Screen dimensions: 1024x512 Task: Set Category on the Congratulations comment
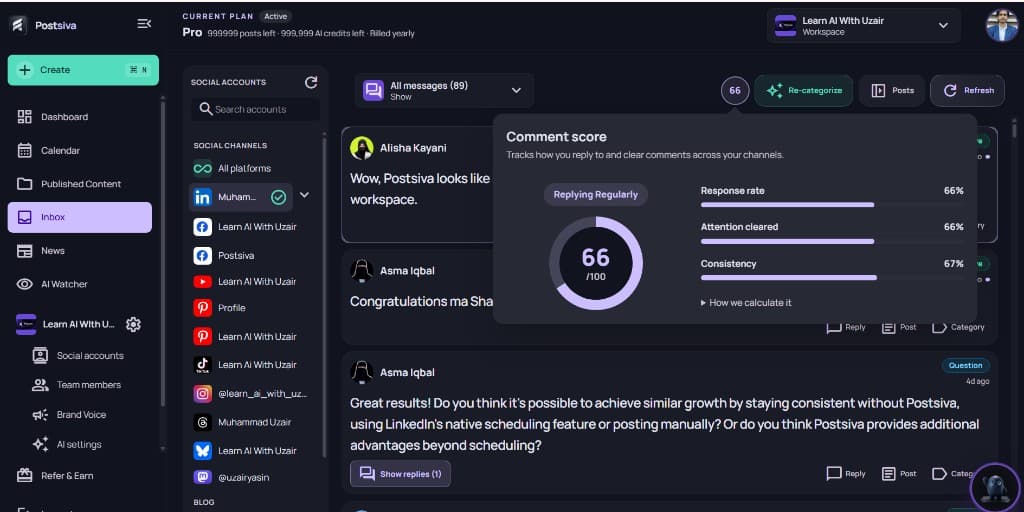(958, 327)
